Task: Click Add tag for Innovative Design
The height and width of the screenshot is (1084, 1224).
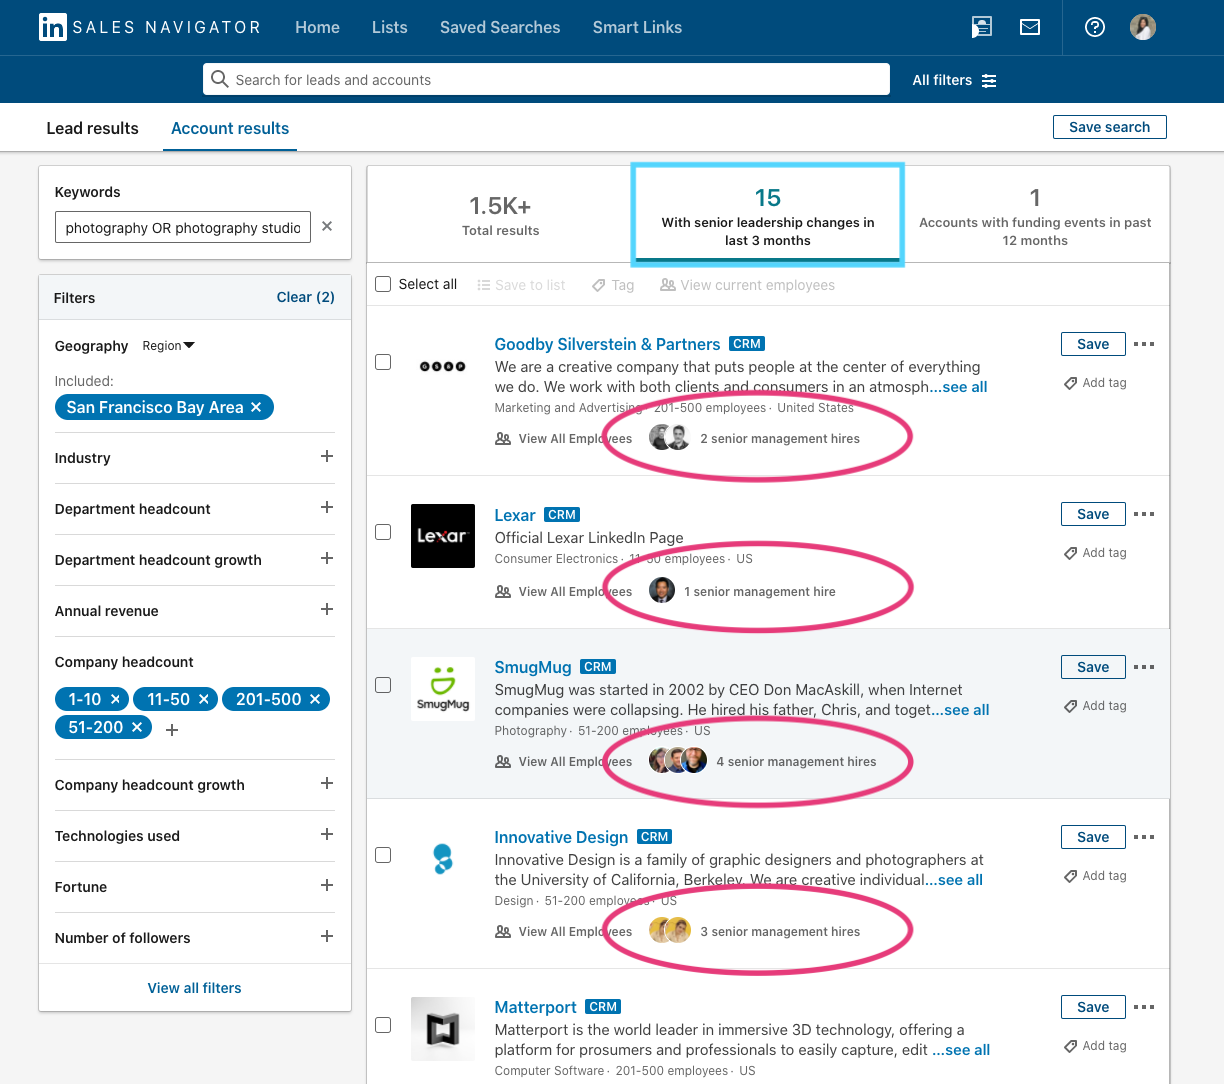Action: (x=1096, y=876)
